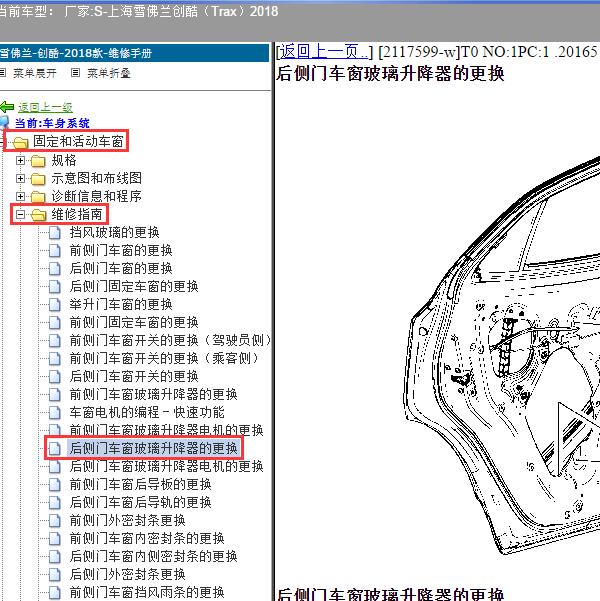Image resolution: width=600 pixels, height=601 pixels.
Task: Open 后侧门外密封条更换 page
Action: pos(127,575)
